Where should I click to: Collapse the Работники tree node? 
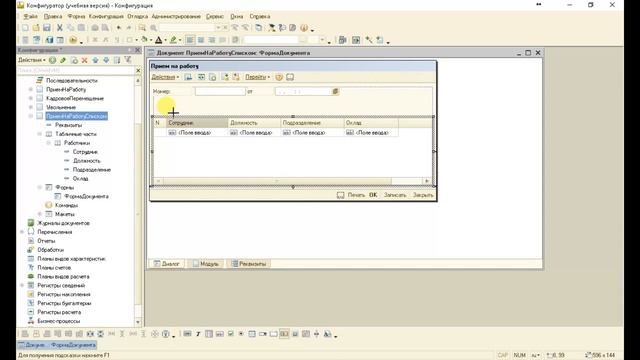(49, 143)
